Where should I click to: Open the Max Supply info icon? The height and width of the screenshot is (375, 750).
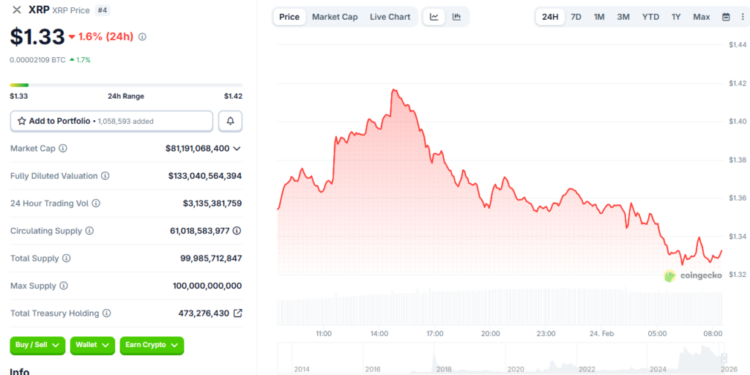64,286
